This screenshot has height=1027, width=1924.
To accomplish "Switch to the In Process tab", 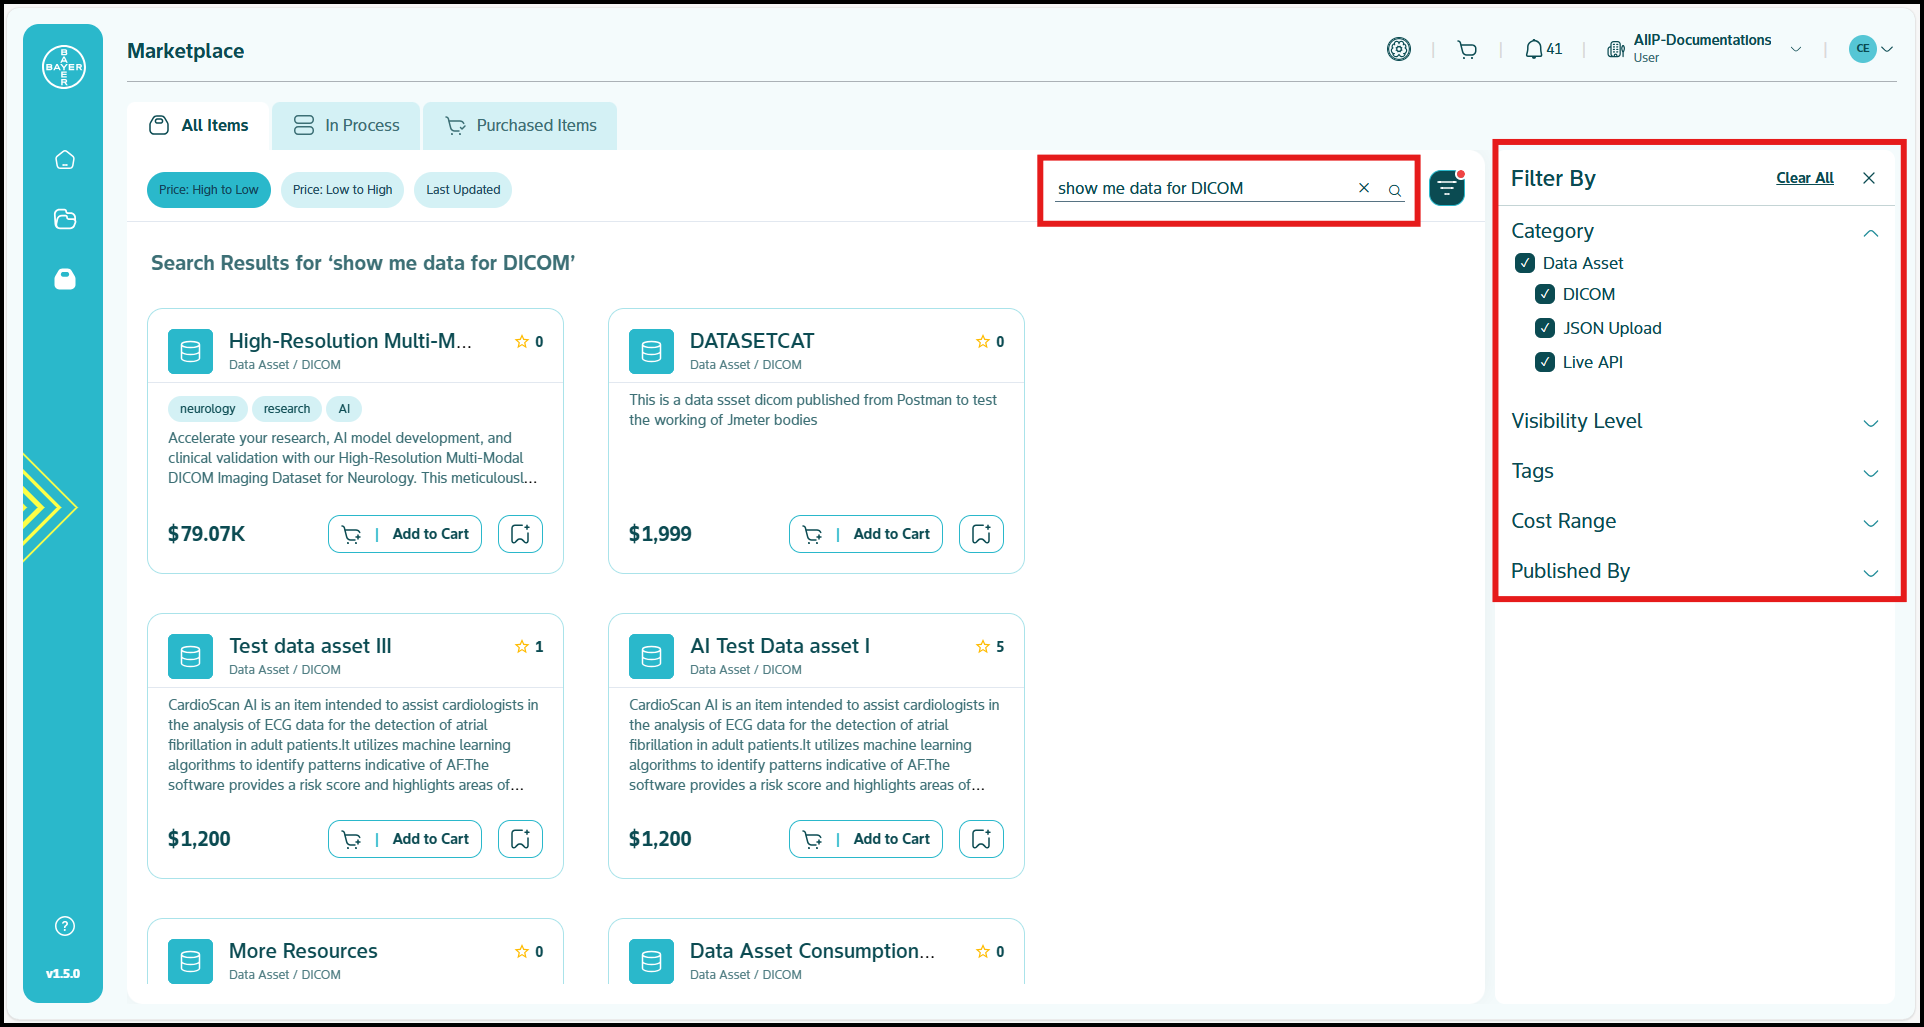I will click(346, 126).
